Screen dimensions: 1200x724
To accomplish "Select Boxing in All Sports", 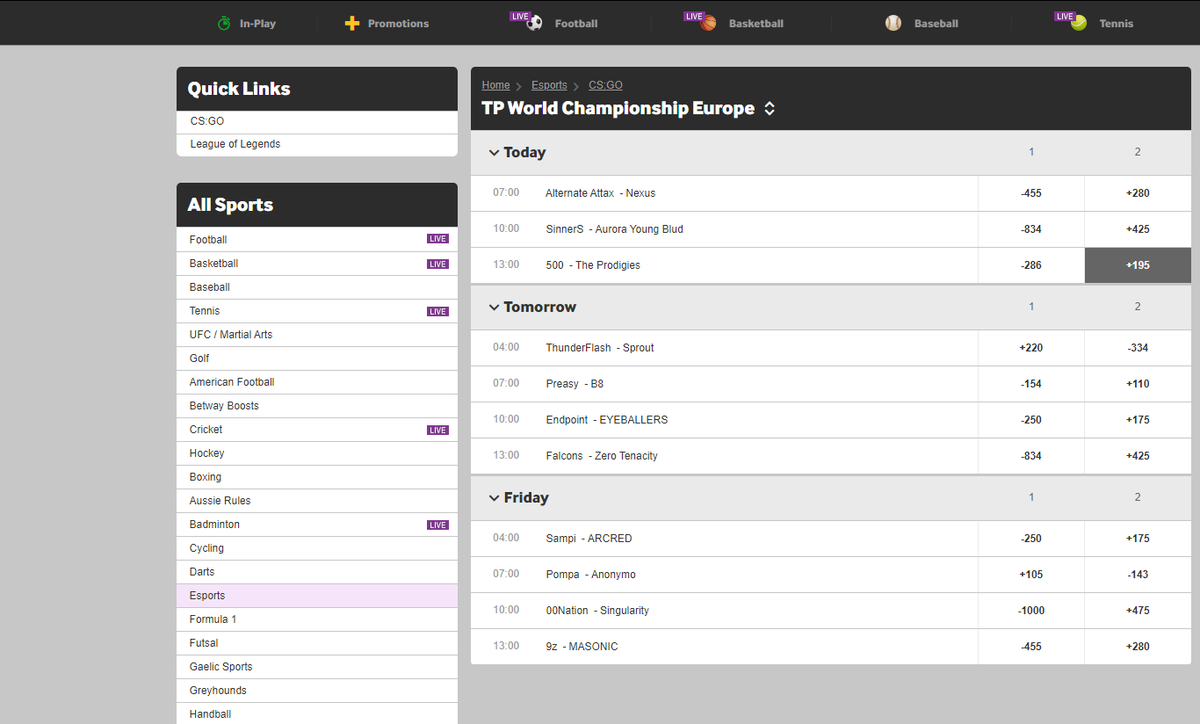I will (x=317, y=477).
